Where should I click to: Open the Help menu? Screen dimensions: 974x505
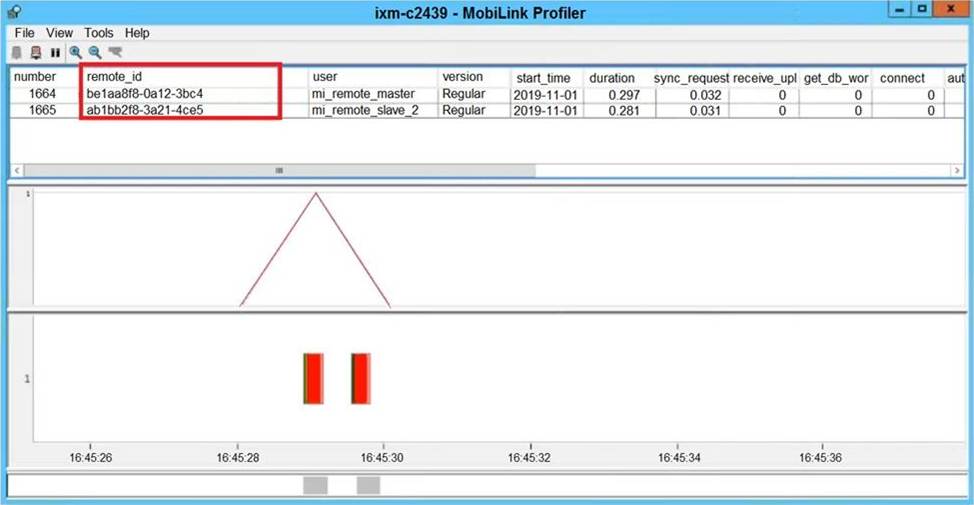tap(137, 33)
